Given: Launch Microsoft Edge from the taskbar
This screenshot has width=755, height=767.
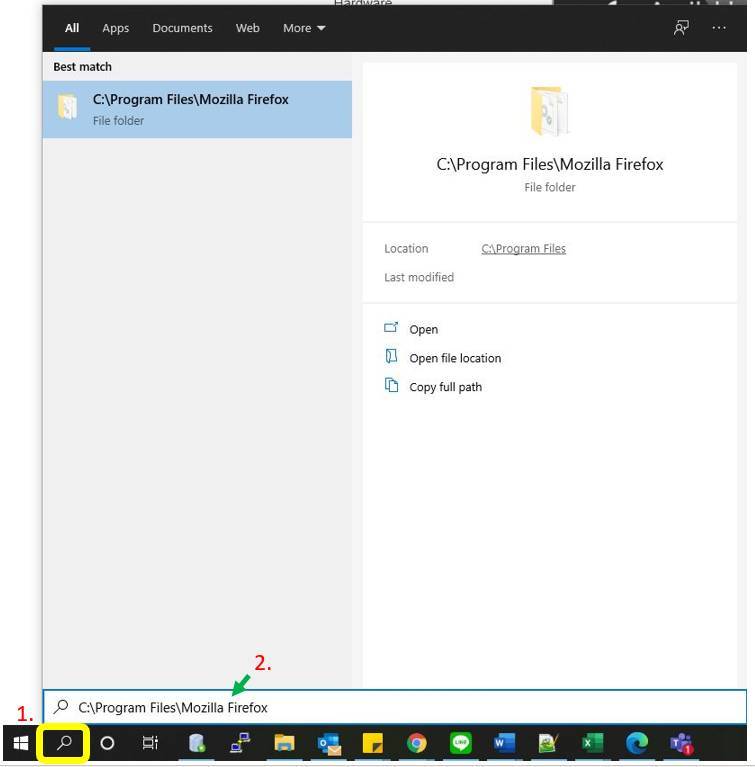Looking at the screenshot, I should (x=637, y=744).
